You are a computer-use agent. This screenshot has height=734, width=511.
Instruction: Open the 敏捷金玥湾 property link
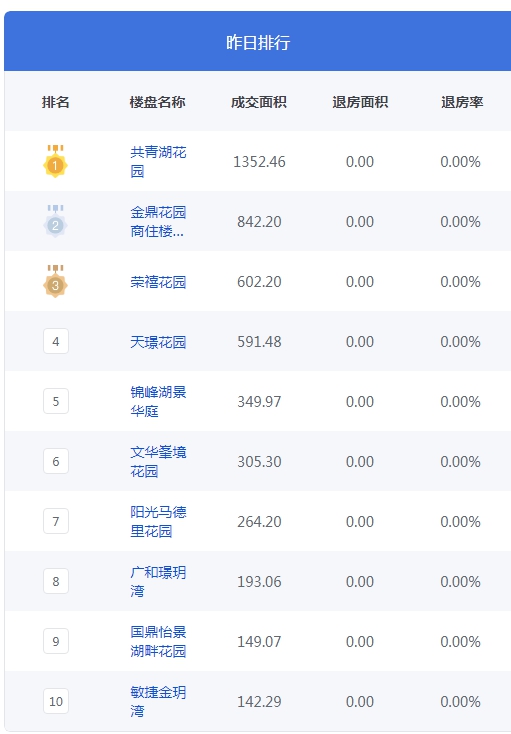158,701
